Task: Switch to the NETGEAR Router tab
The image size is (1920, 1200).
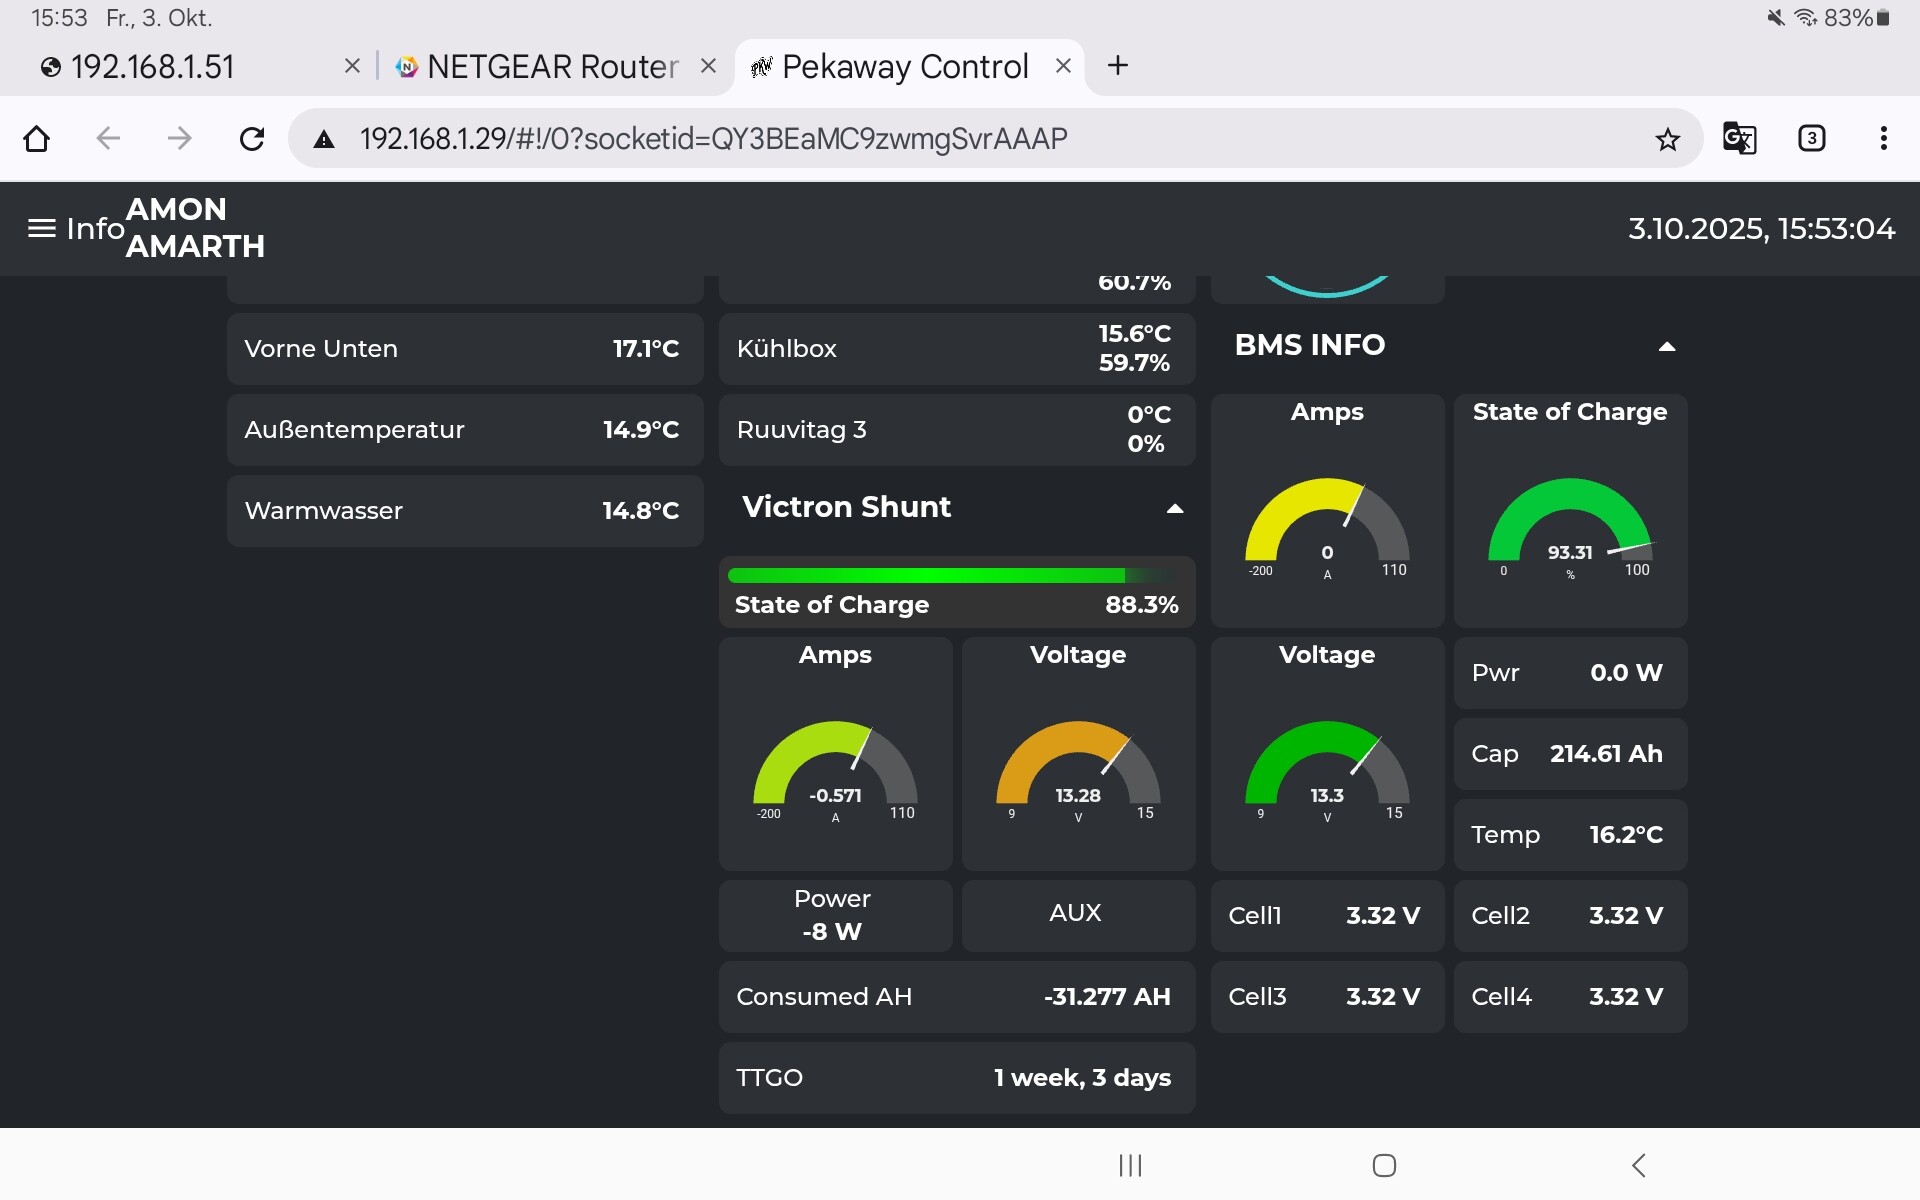Action: (552, 67)
